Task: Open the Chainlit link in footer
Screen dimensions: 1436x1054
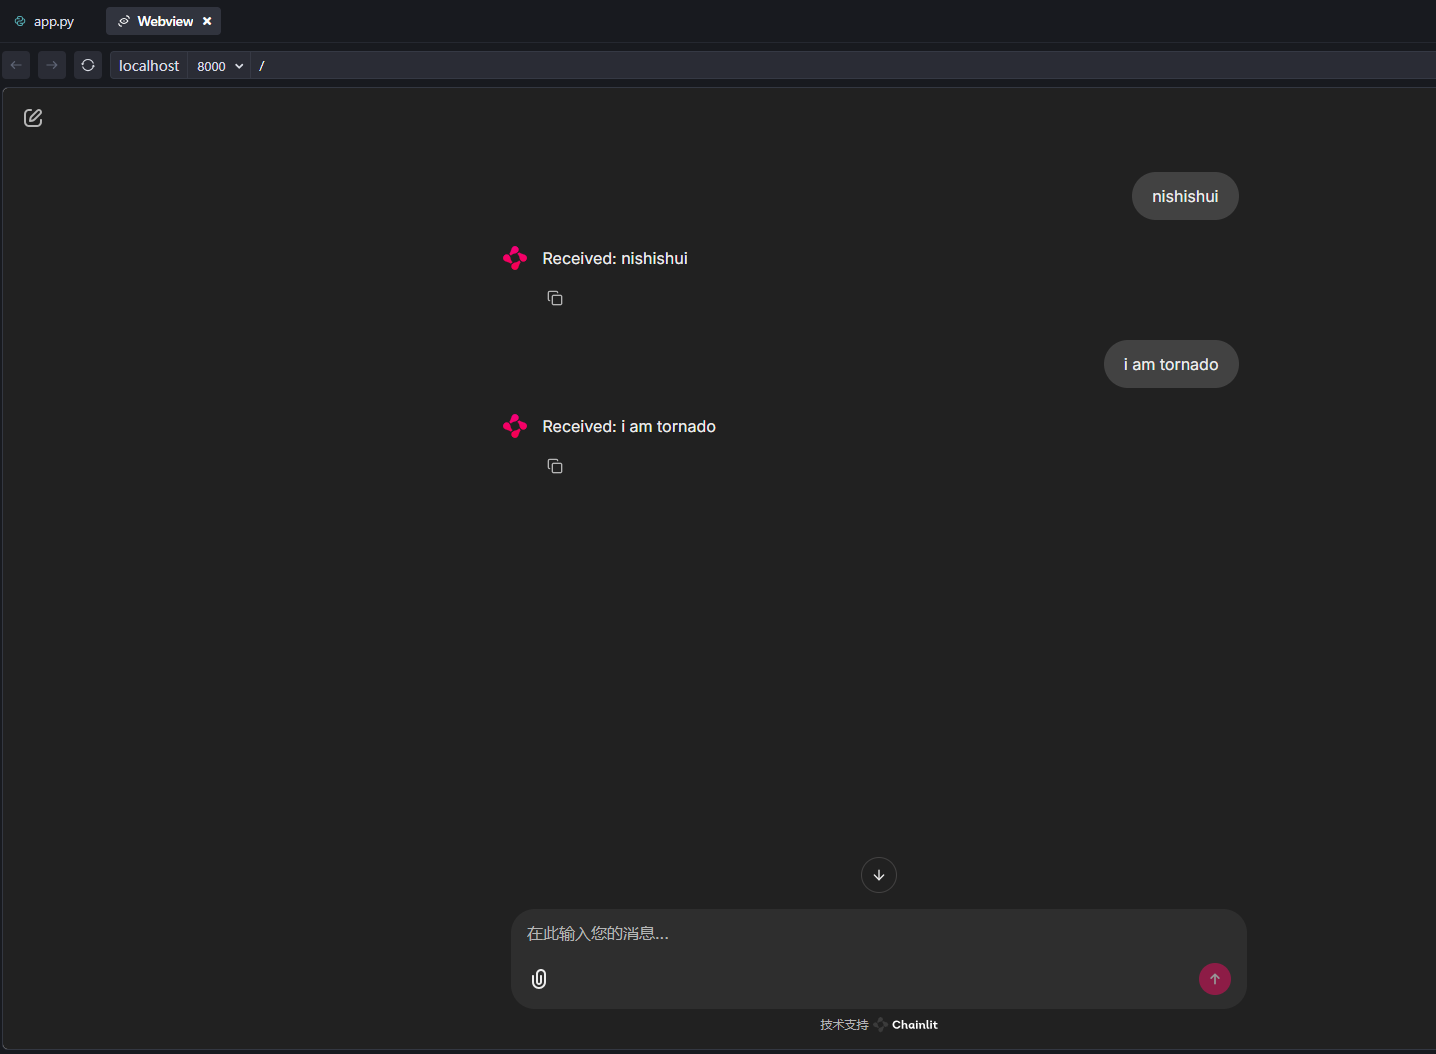Action: (906, 1025)
